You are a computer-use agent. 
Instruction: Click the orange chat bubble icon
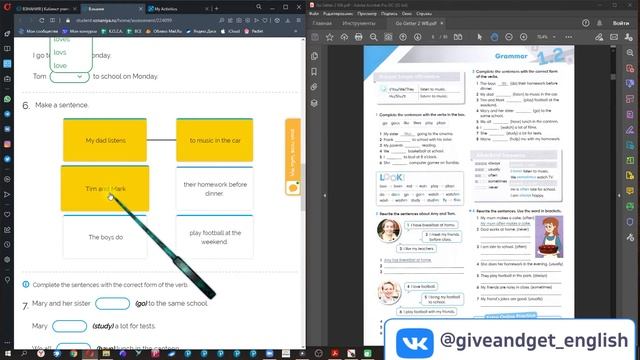click(x=293, y=188)
